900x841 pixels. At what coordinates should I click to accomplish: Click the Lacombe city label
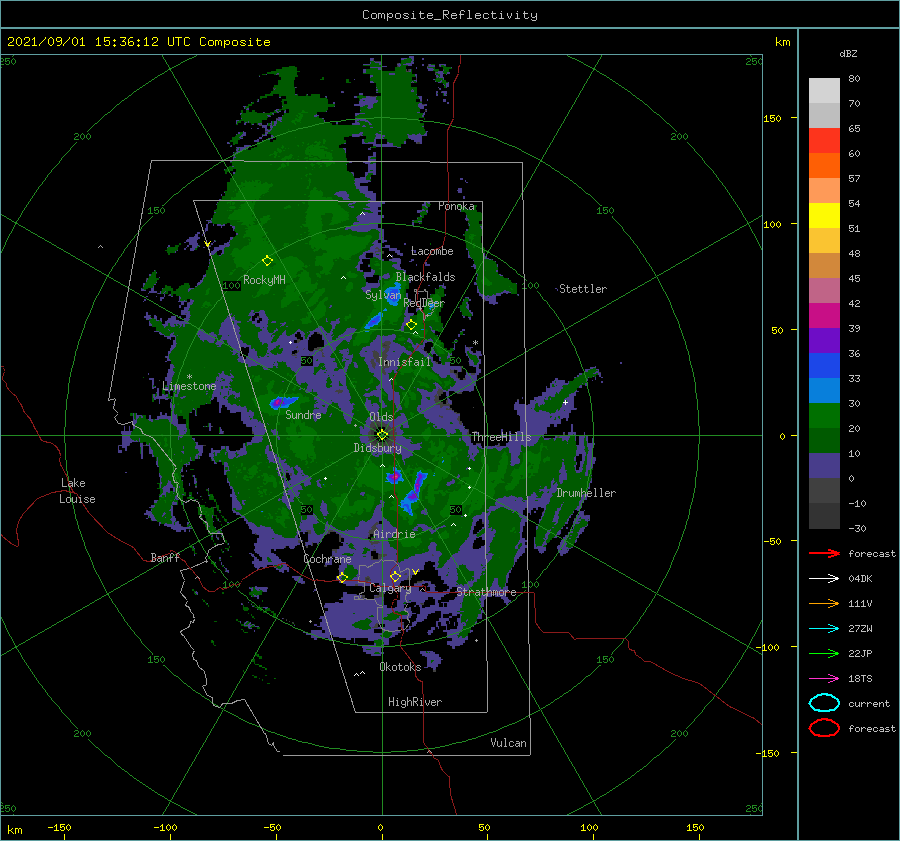click(432, 251)
